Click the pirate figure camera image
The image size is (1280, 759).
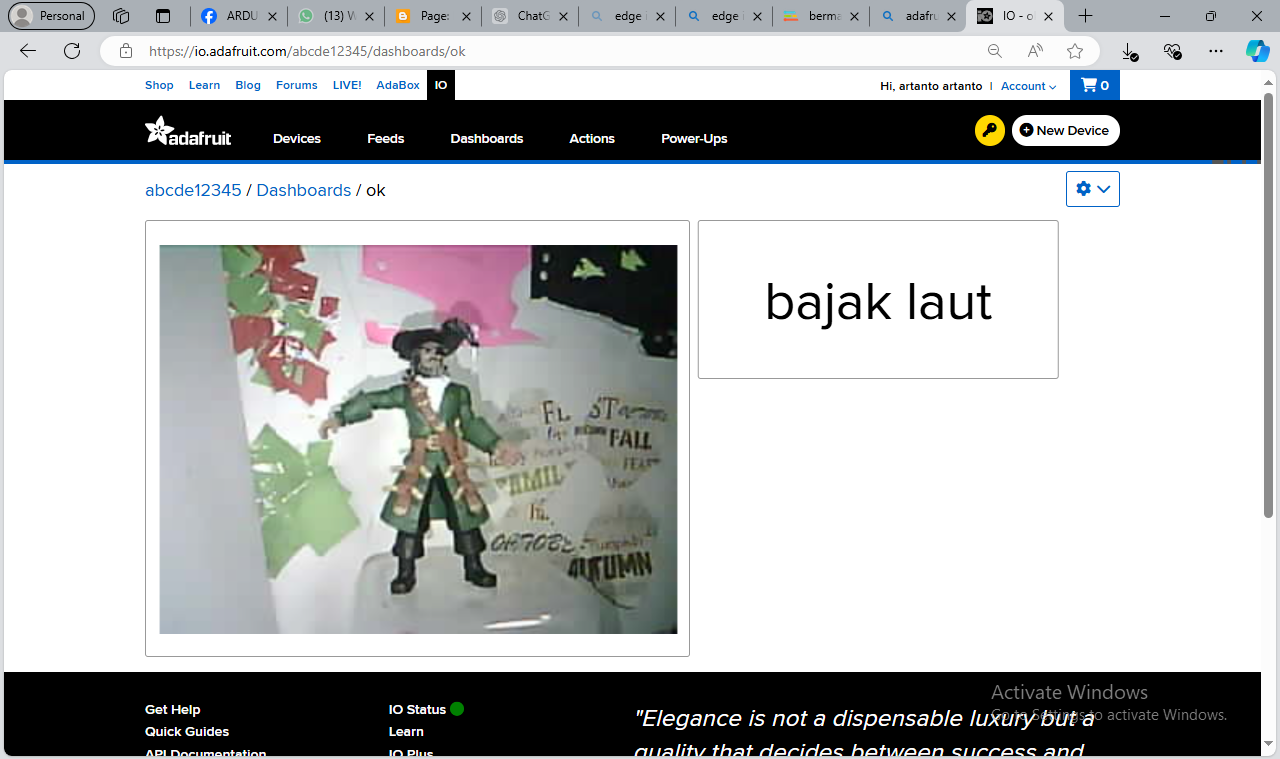[418, 439]
